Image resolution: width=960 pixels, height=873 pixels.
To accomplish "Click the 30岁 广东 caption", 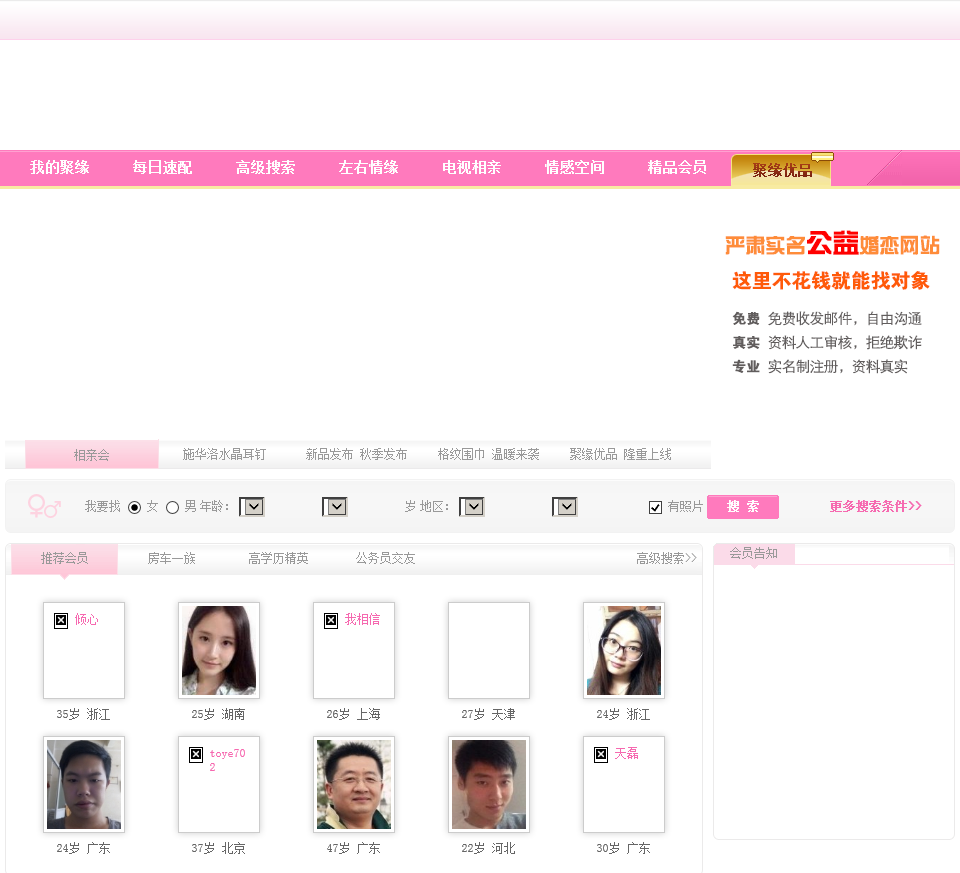I will coord(623,849).
